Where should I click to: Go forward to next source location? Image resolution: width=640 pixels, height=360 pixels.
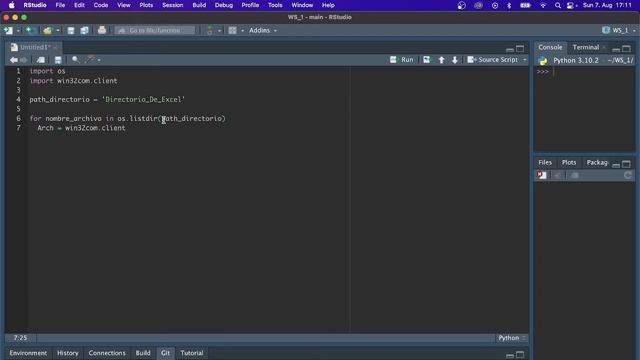click(x=24, y=60)
